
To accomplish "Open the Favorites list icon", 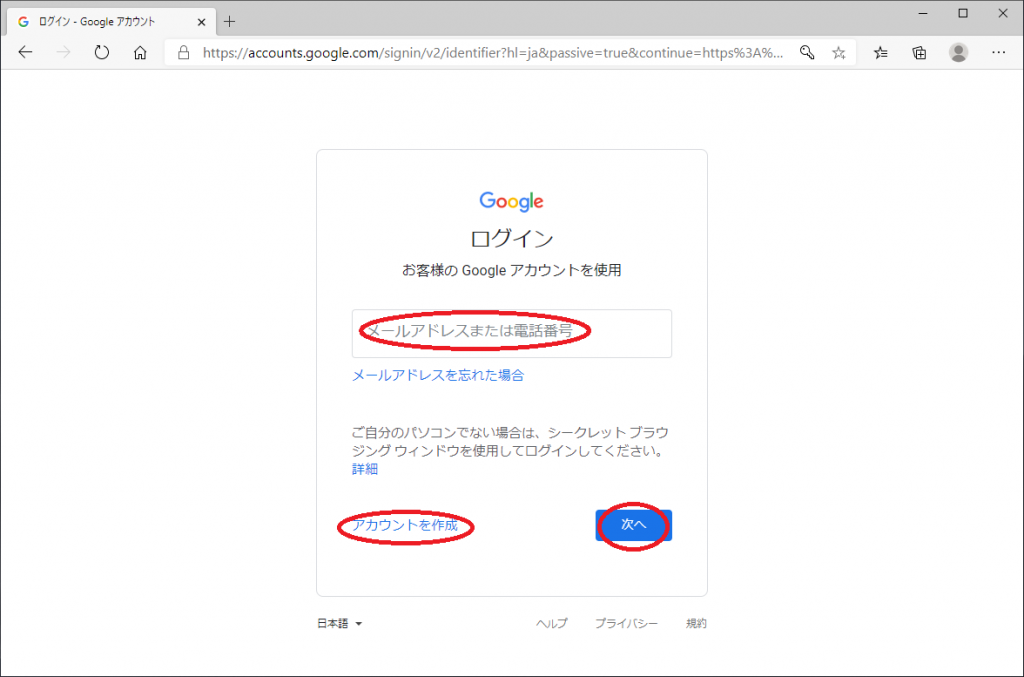I will (881, 53).
